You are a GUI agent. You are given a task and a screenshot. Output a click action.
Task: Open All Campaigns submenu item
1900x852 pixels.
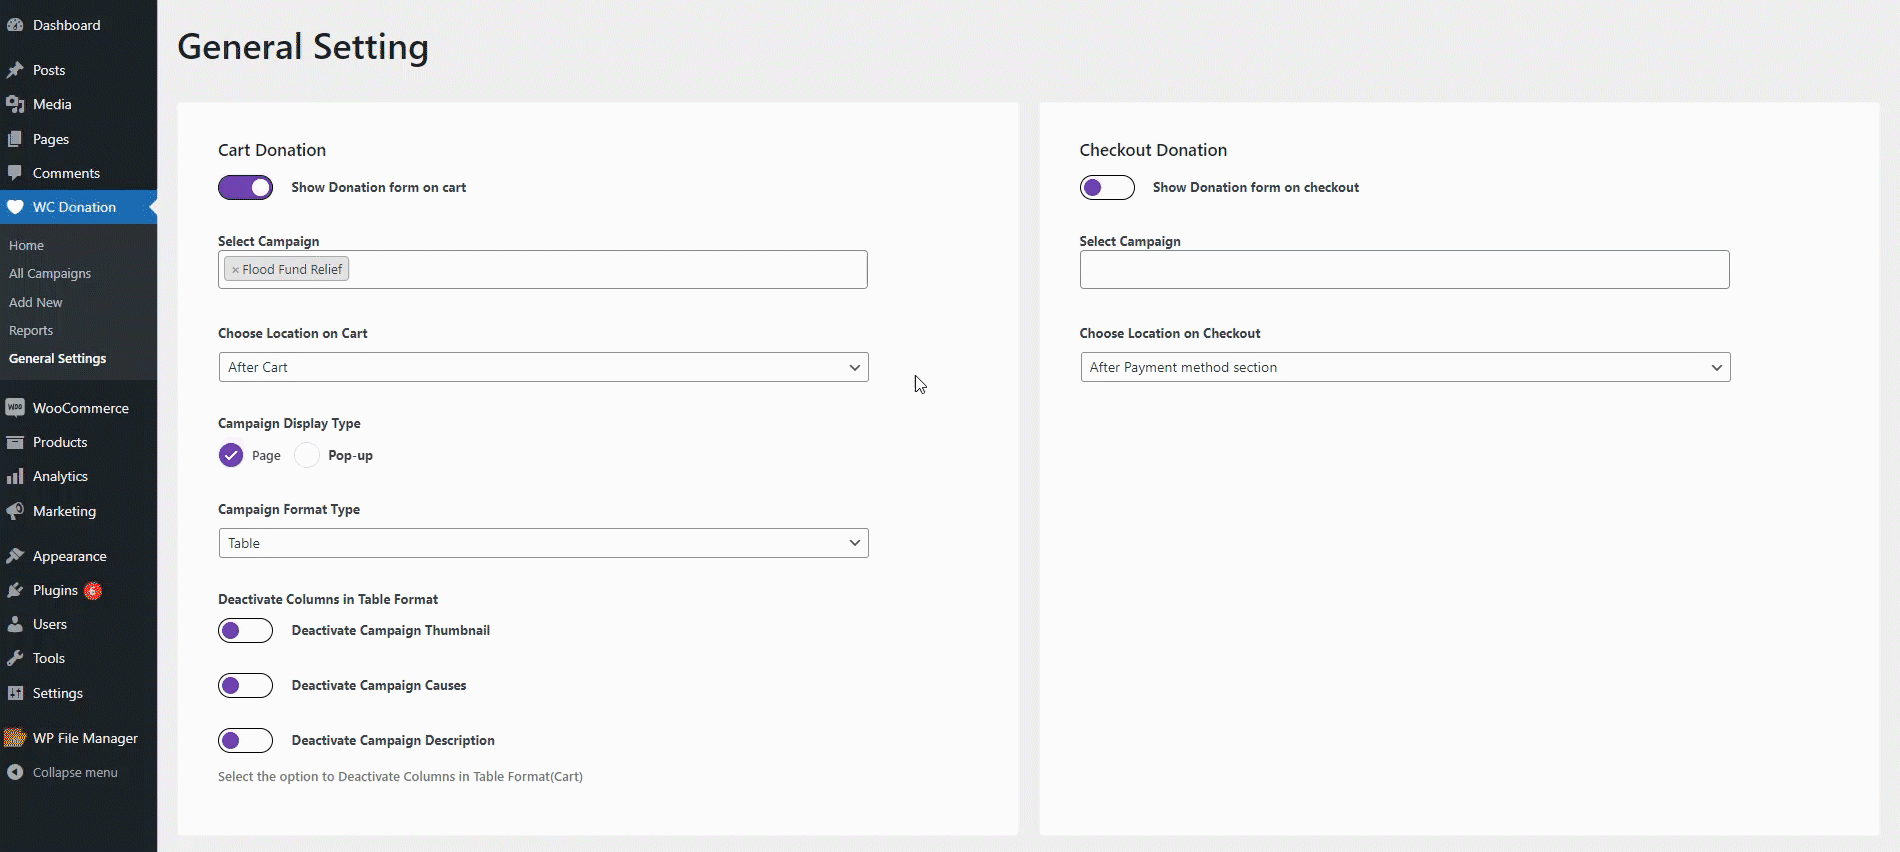tap(50, 273)
